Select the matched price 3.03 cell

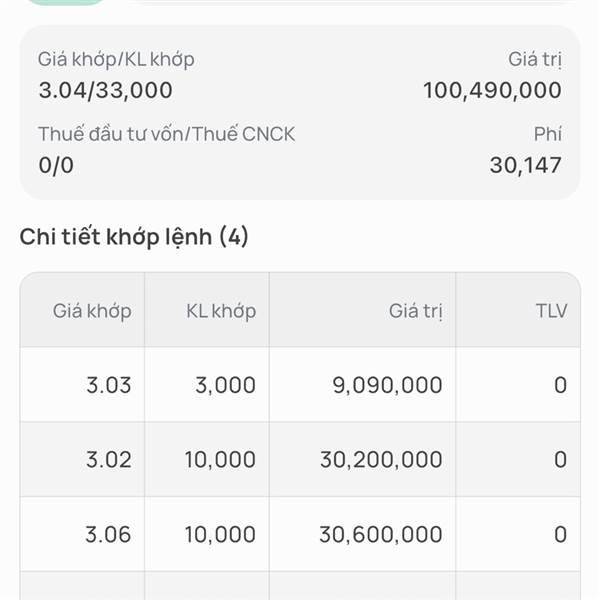[x=108, y=385]
